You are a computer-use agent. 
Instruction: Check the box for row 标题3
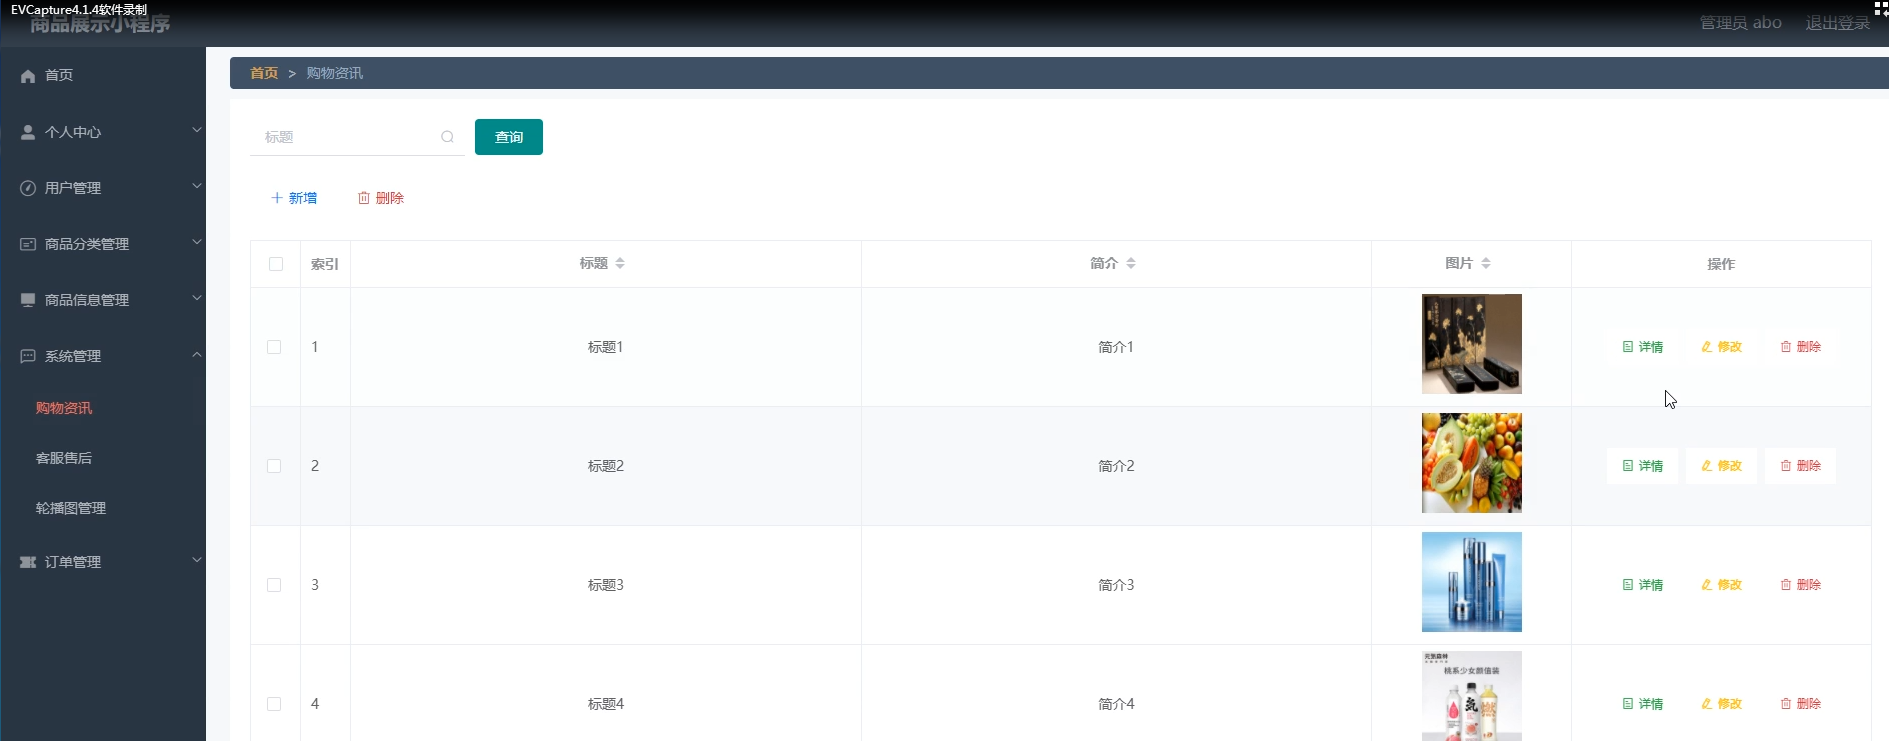click(x=274, y=585)
